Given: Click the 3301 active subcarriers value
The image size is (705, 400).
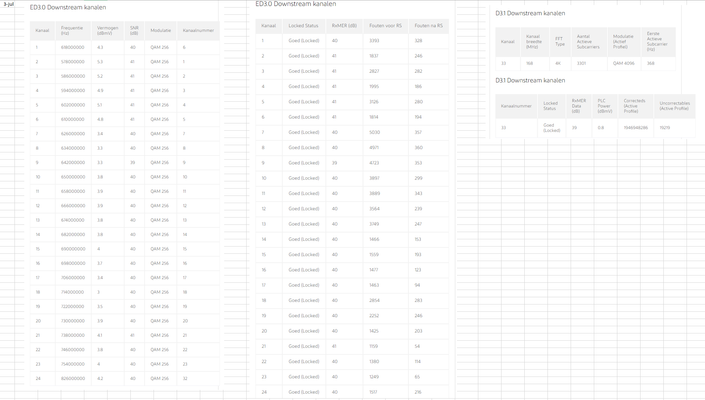Looking at the screenshot, I should coord(581,63).
